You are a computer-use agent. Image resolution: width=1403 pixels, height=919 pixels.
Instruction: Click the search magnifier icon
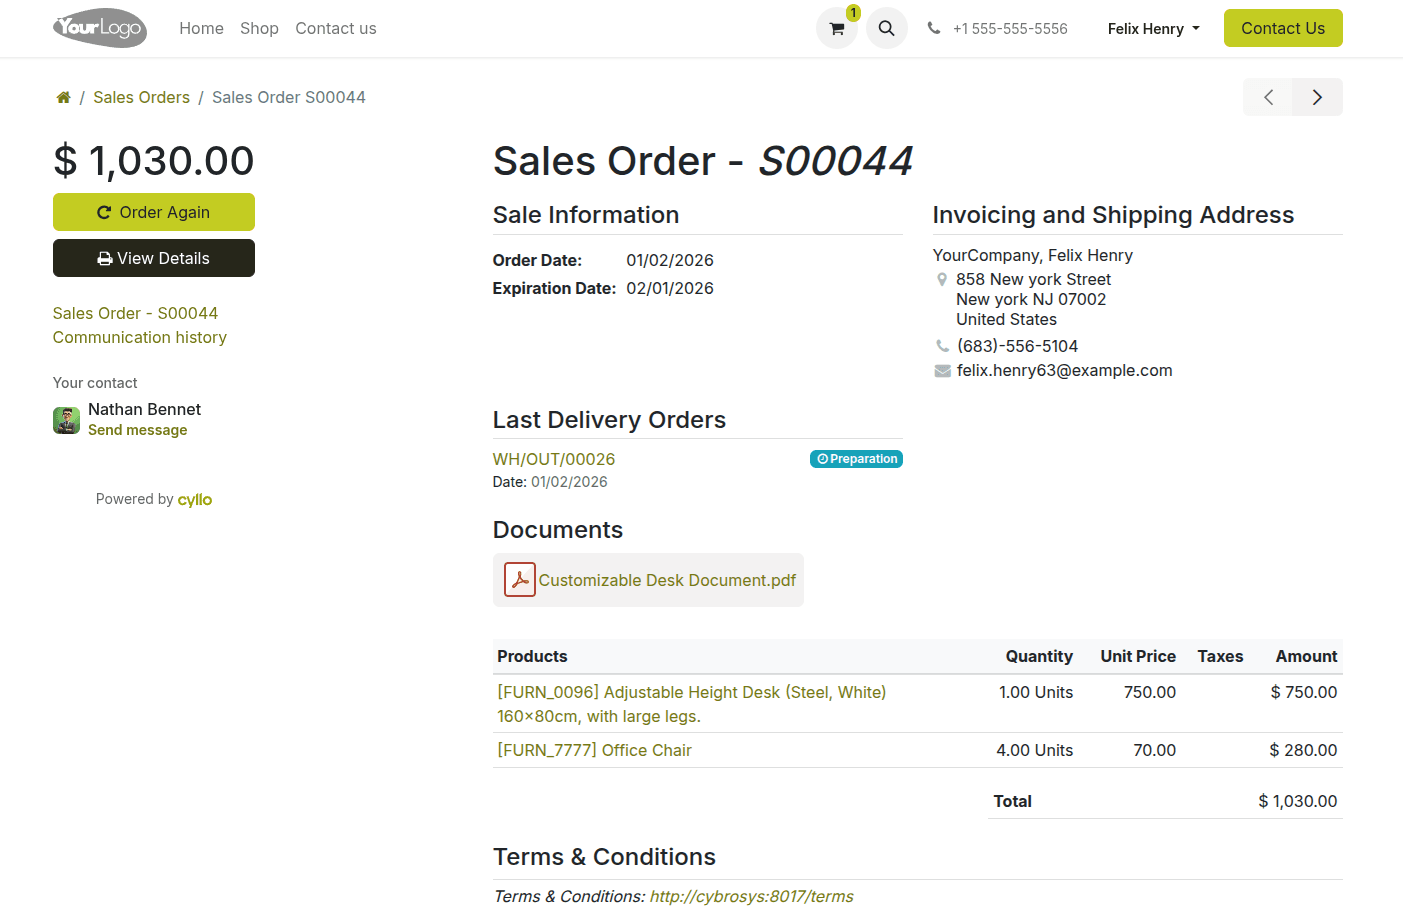(886, 29)
